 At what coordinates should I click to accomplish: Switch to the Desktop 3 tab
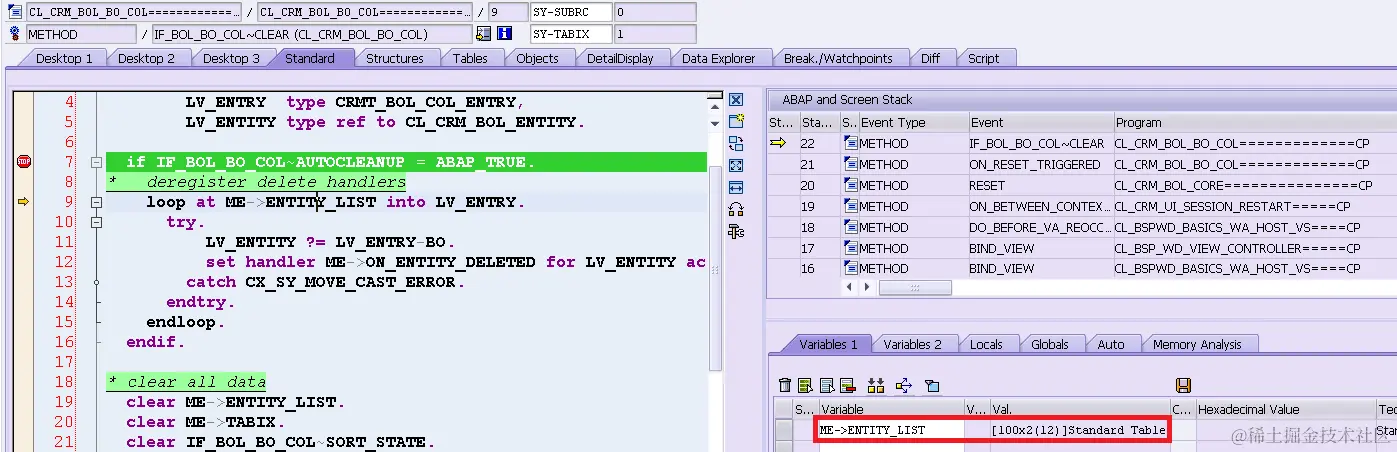pyautogui.click(x=231, y=58)
